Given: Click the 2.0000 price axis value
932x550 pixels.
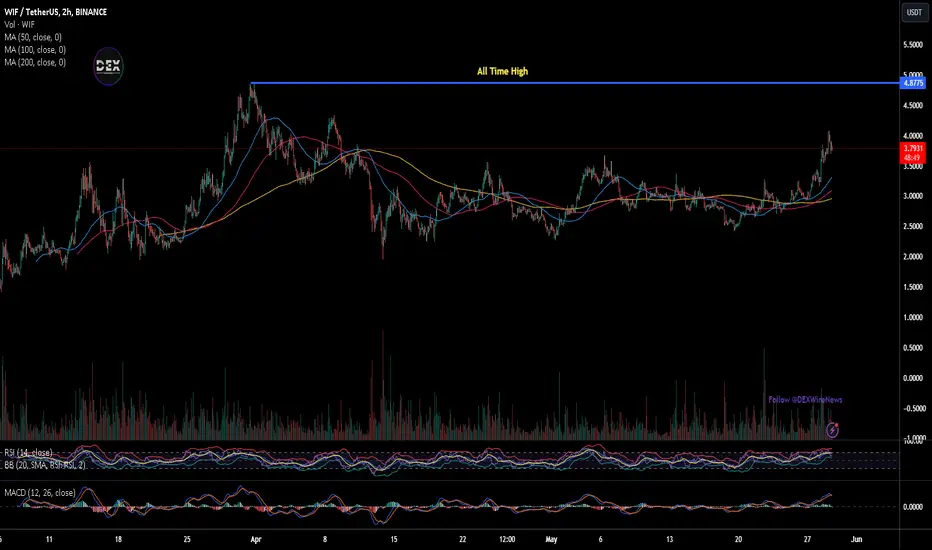Looking at the screenshot, I should pos(913,257).
